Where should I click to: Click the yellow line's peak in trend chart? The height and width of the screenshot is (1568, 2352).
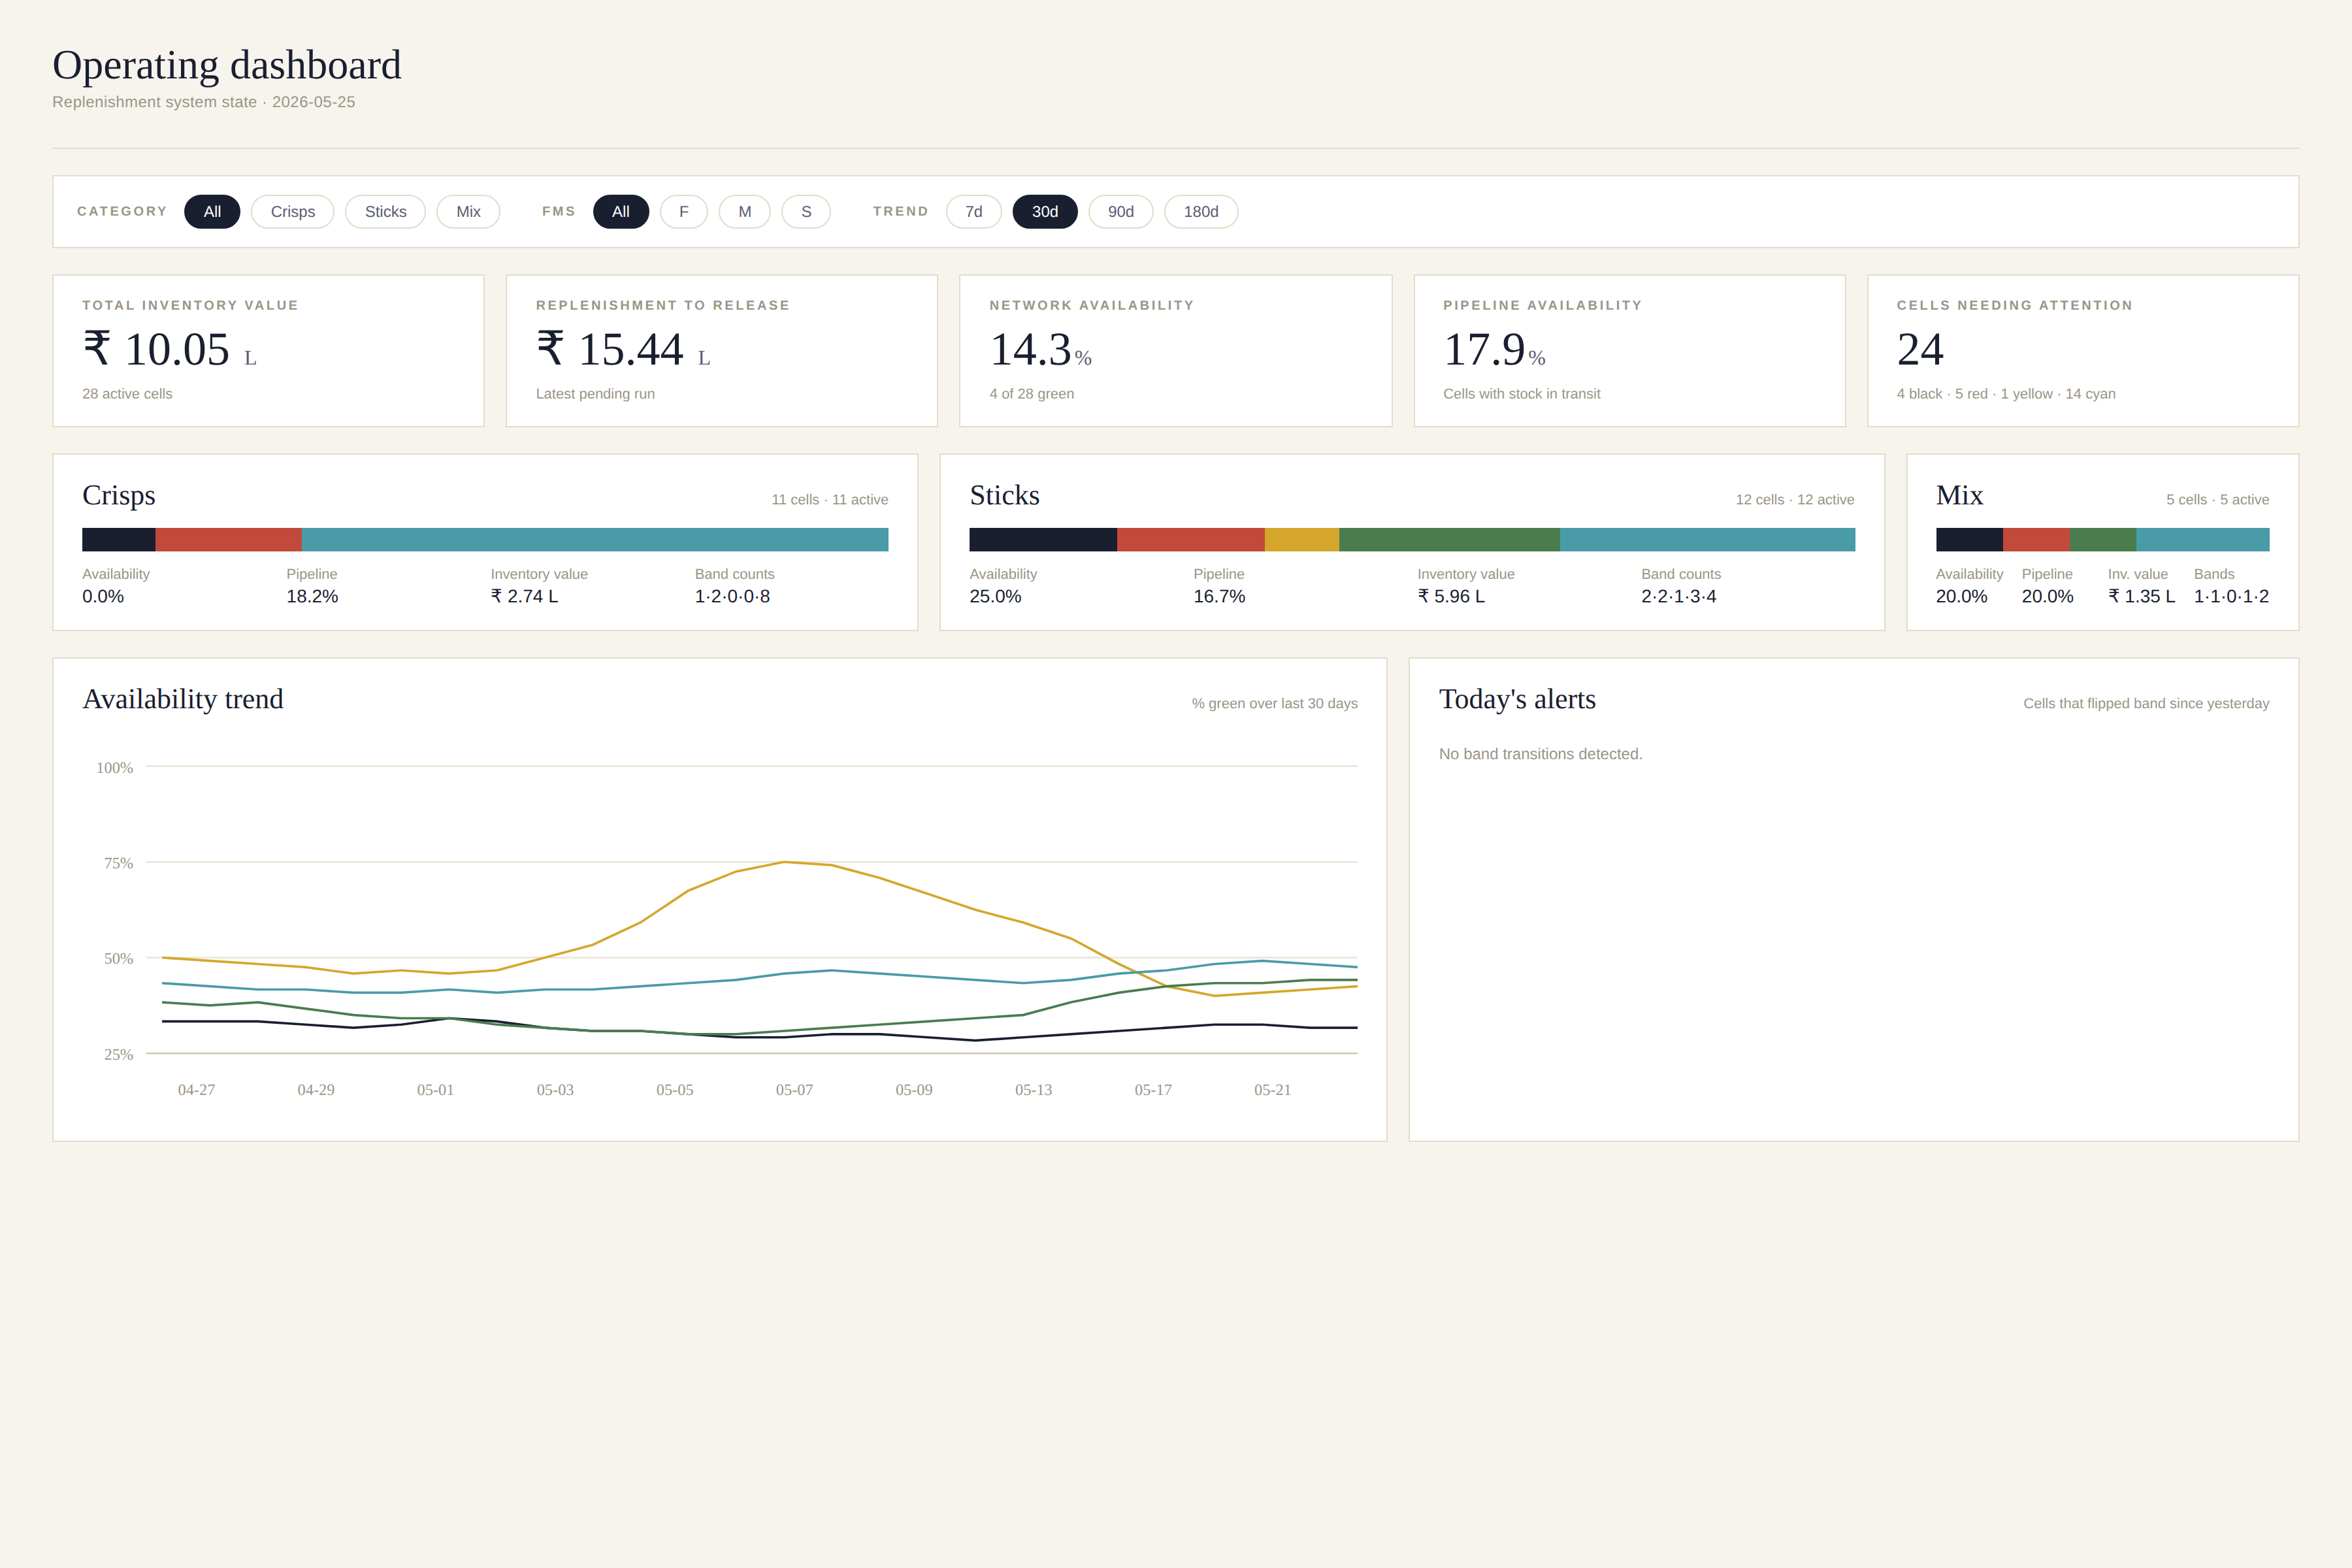coord(785,862)
